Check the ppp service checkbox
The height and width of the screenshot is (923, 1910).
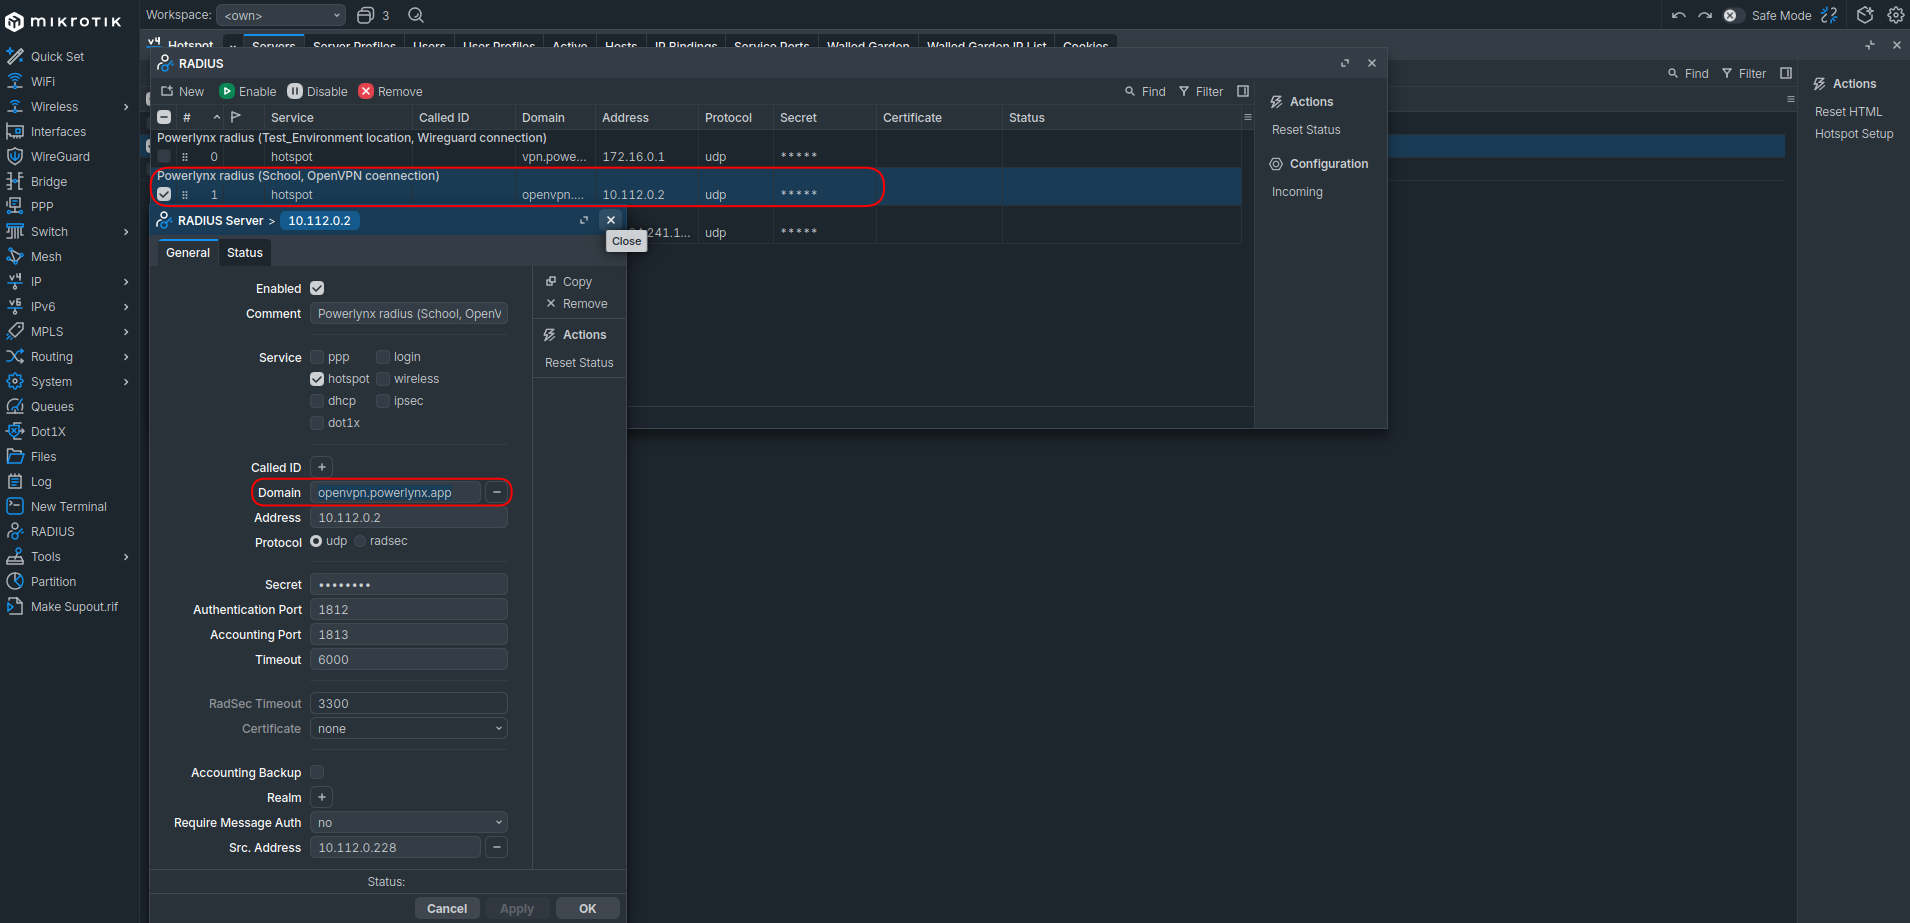point(317,357)
